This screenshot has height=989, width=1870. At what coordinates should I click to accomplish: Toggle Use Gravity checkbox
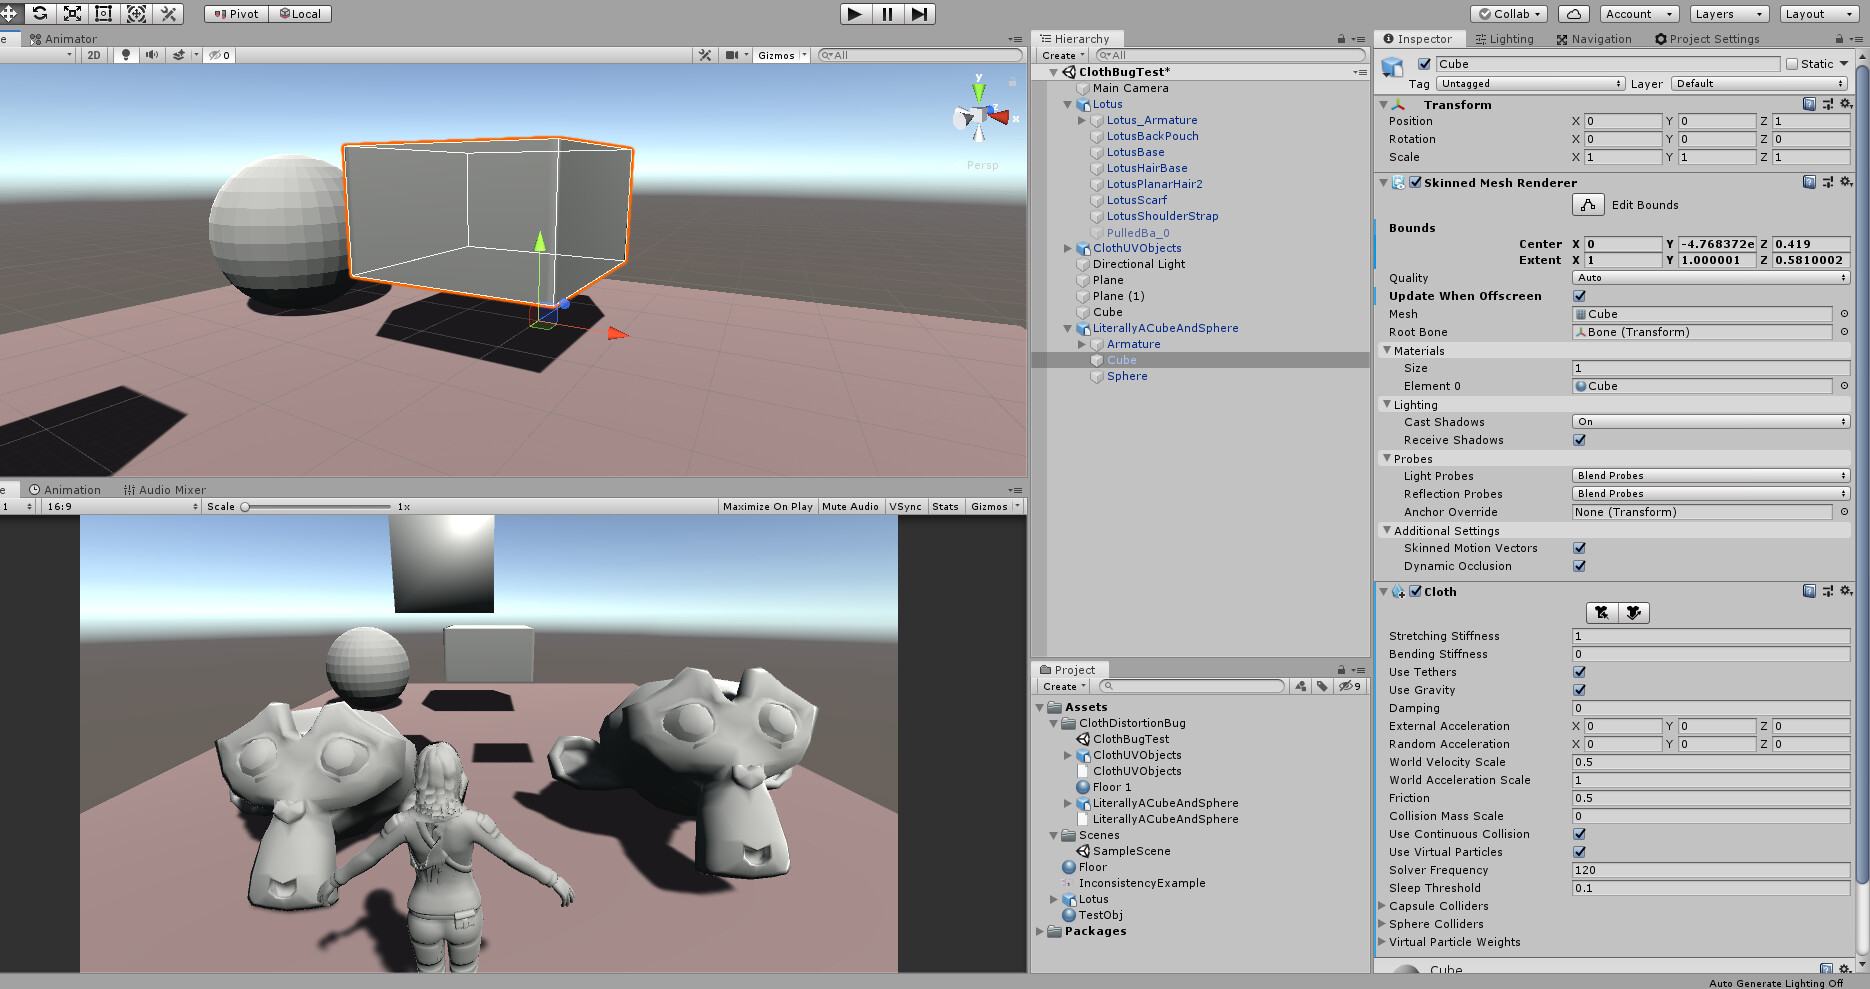[x=1579, y=690]
